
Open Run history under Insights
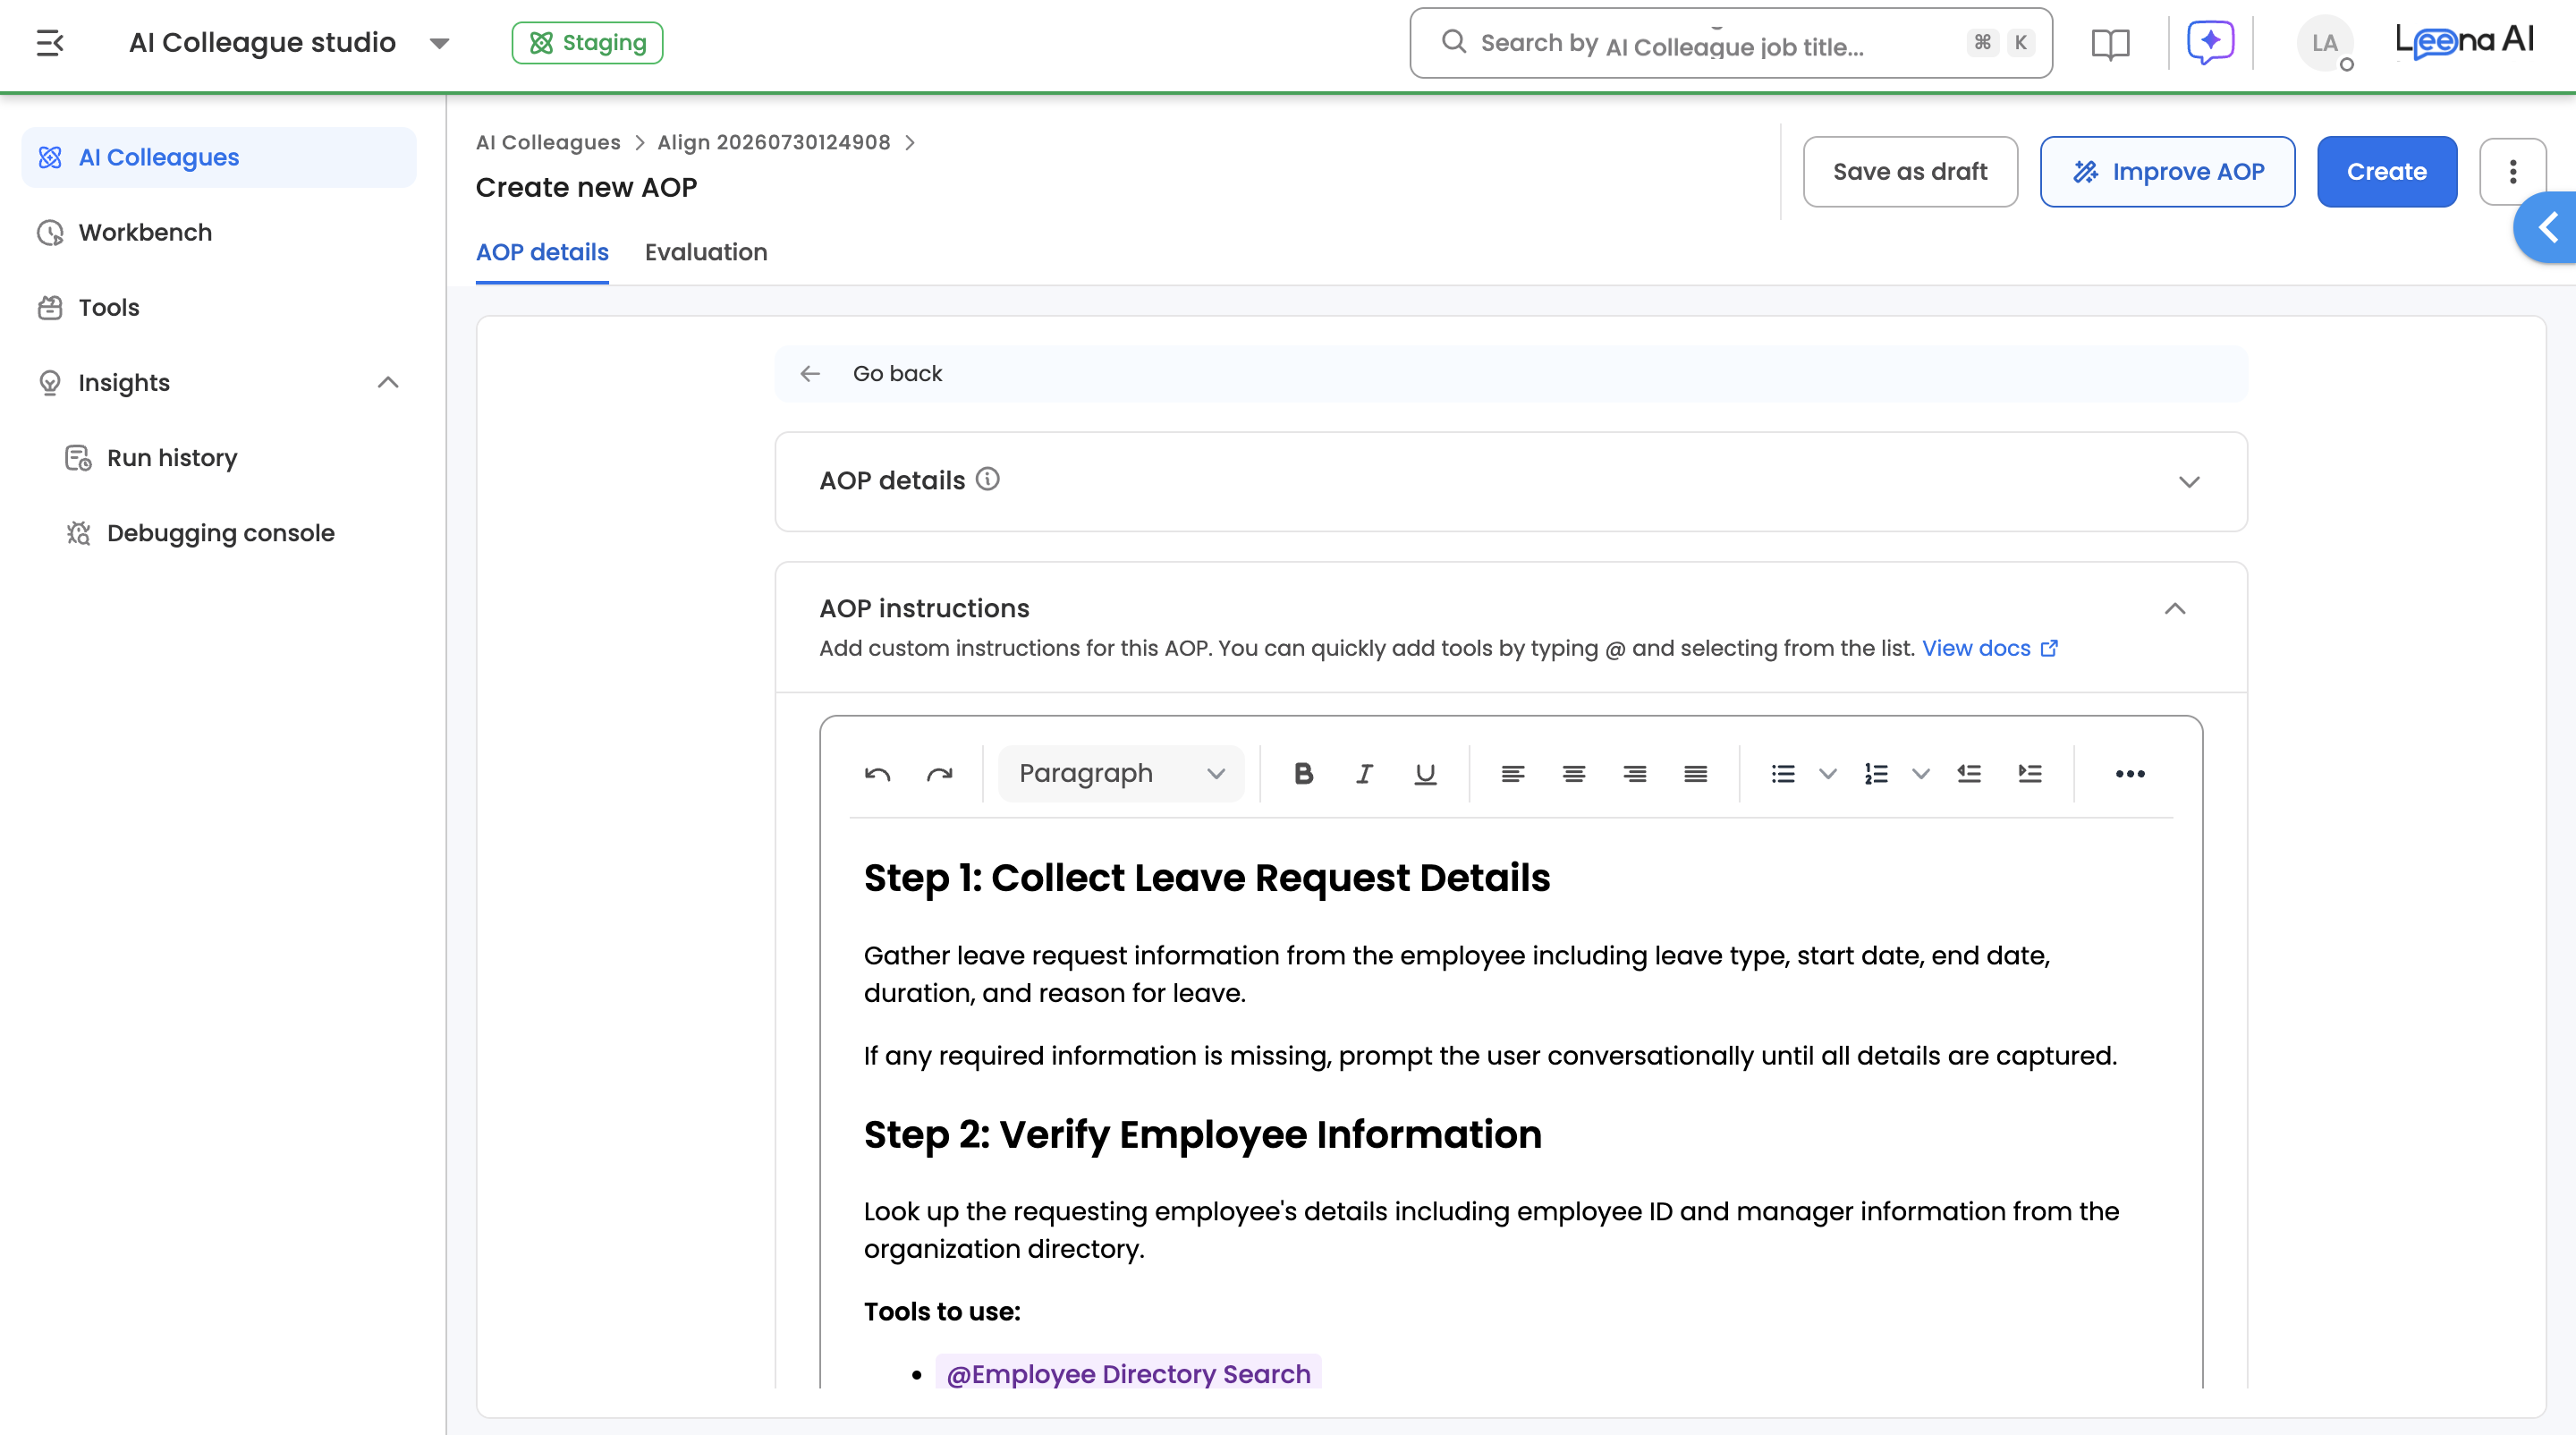coord(172,457)
